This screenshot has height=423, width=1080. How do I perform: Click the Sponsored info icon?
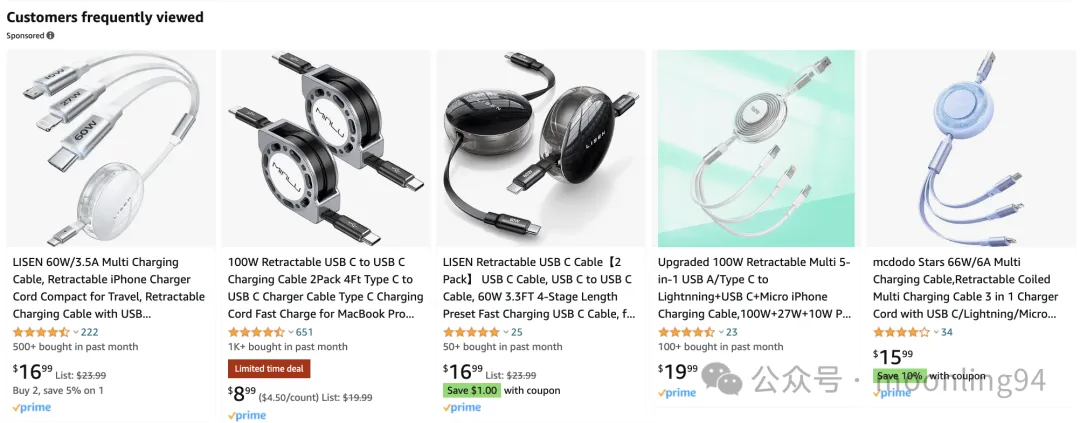(50, 36)
